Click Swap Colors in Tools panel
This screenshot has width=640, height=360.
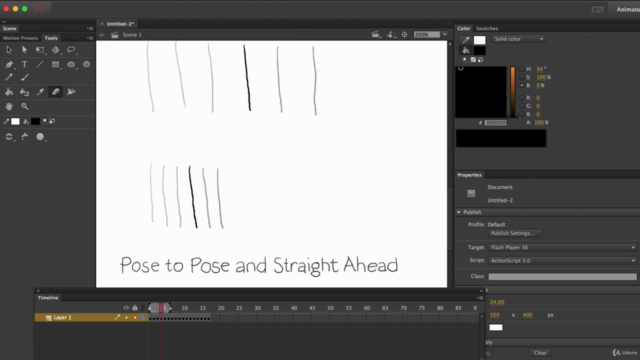point(52,121)
